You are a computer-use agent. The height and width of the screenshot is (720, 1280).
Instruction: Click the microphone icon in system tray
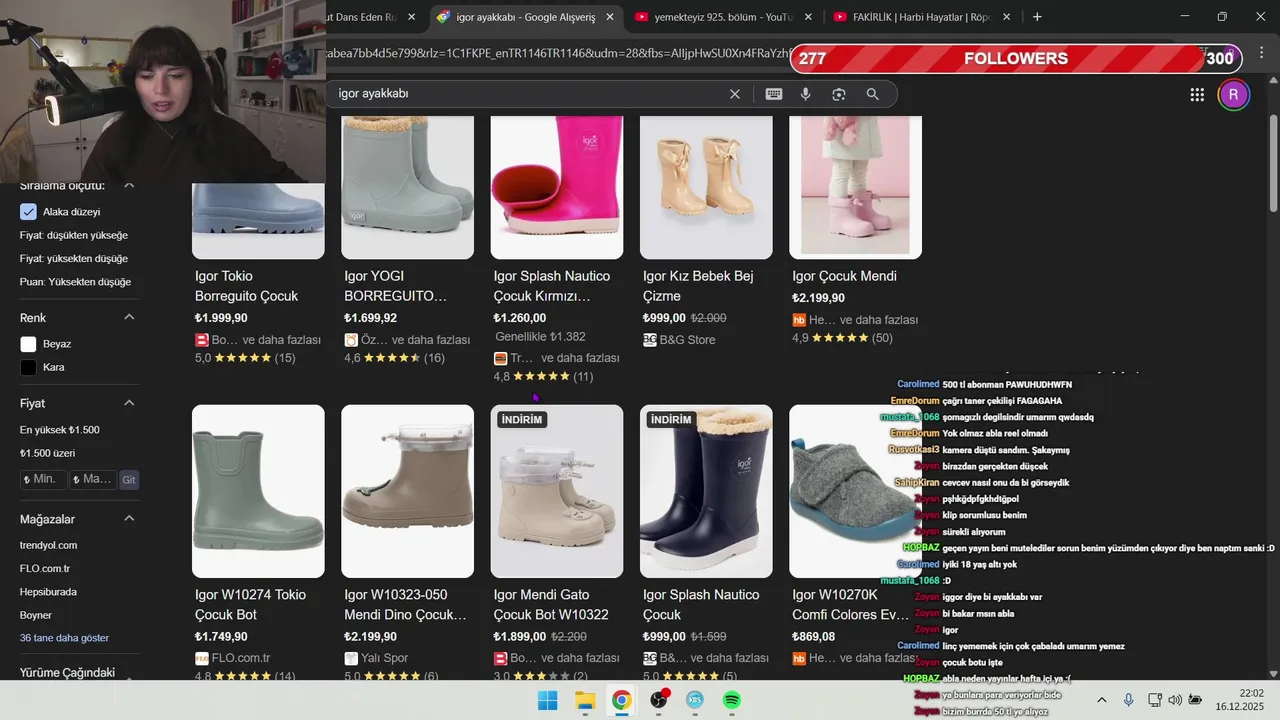coord(1128,700)
